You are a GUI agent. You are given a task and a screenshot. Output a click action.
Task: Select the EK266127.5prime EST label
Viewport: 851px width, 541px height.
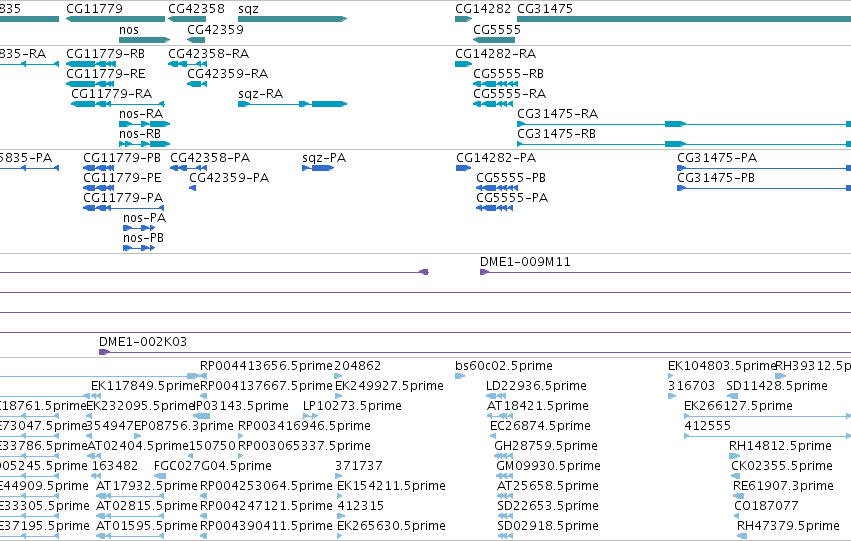point(738,406)
